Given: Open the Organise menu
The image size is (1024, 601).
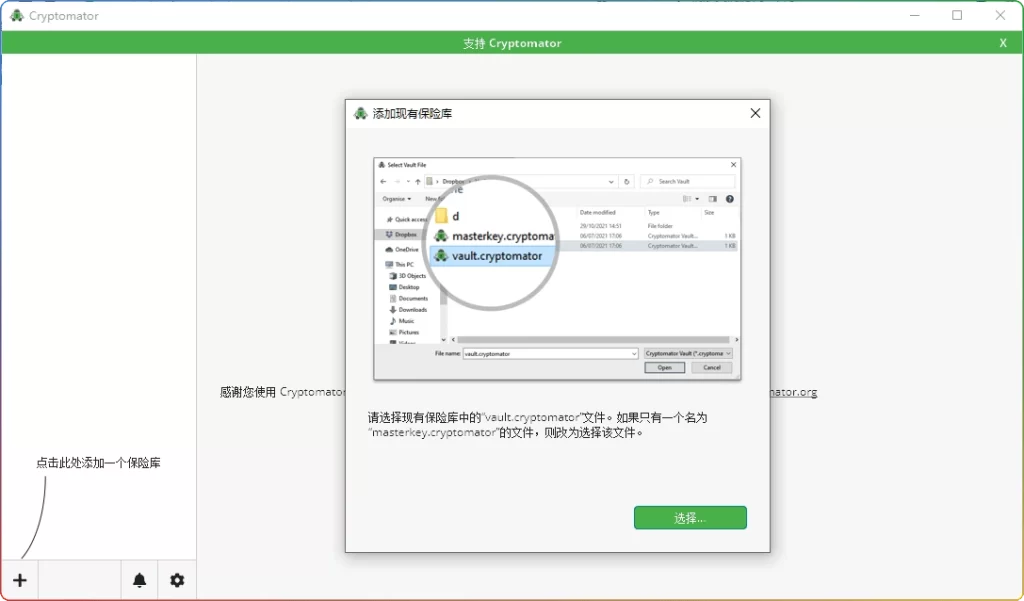Looking at the screenshot, I should coord(395,199).
